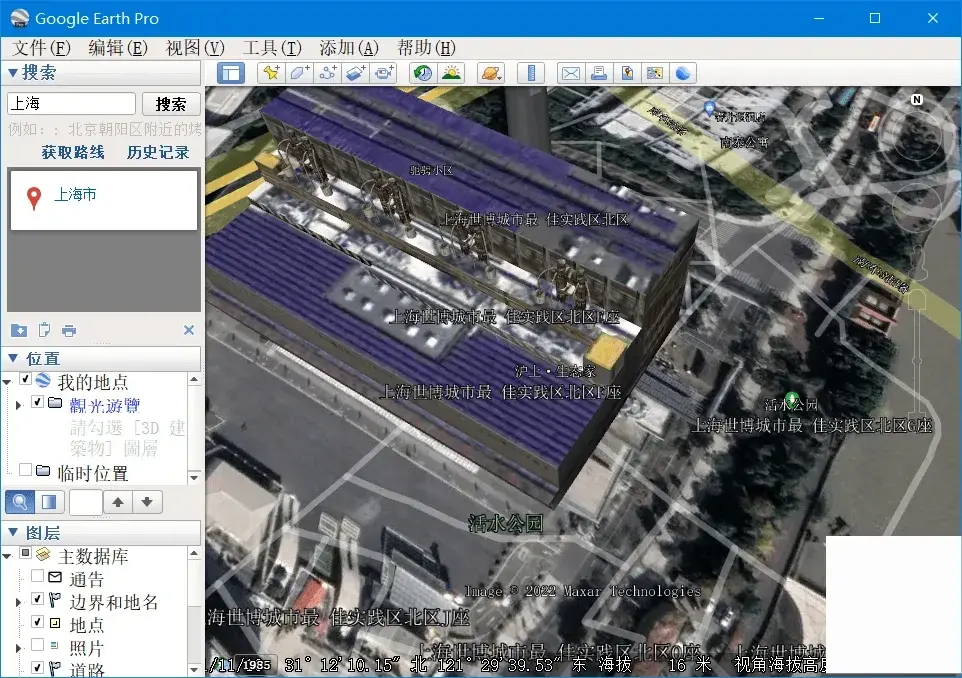Collapse the 图层 panel
Viewport: 962px width, 678px height.
coord(13,531)
